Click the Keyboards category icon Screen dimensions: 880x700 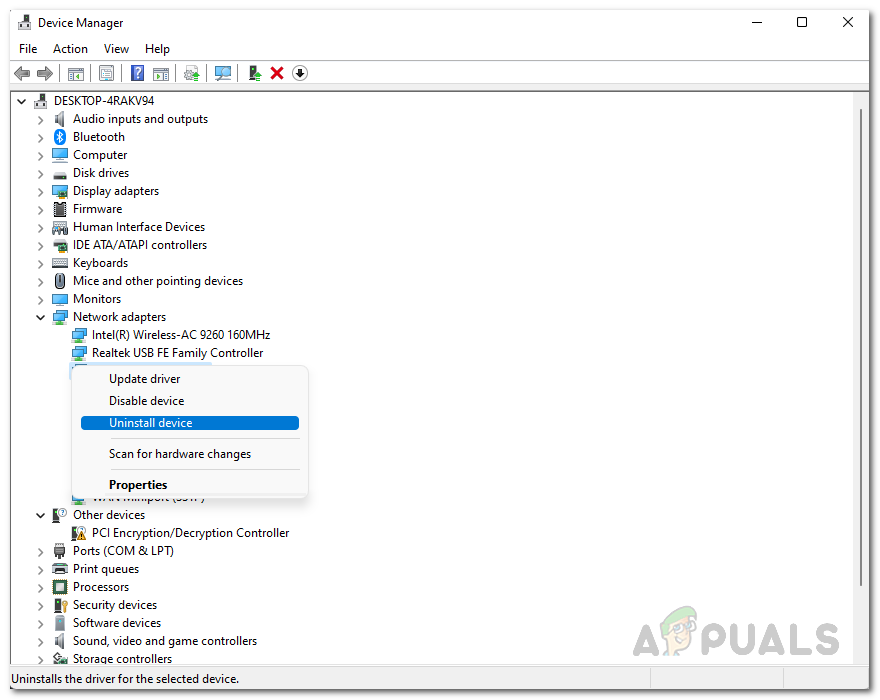click(59, 263)
